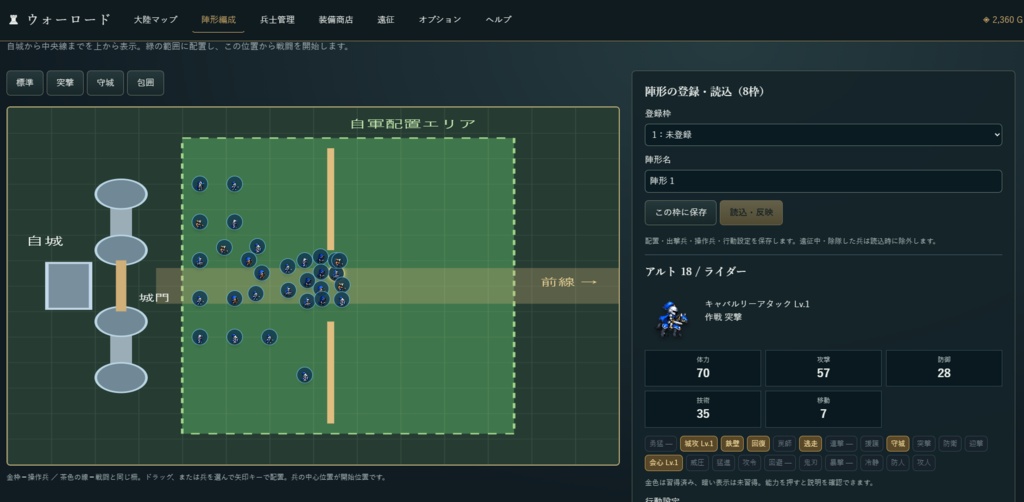Click the gold coin icon beside 2,360 G
This screenshot has height=502, width=1024.
[986, 20]
